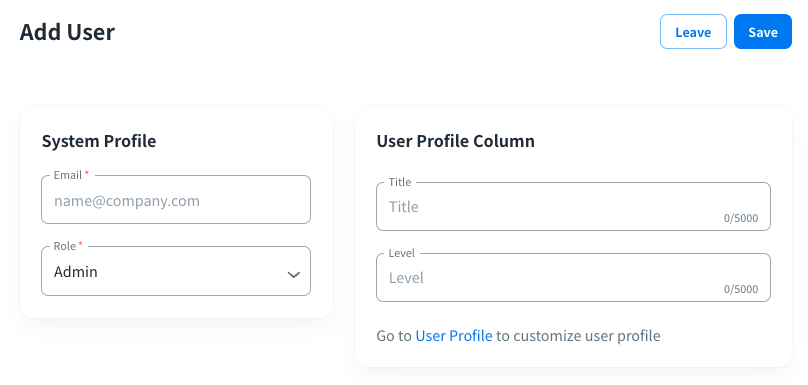Click the Role field label
This screenshot has width=808, height=385.
[x=64, y=246]
